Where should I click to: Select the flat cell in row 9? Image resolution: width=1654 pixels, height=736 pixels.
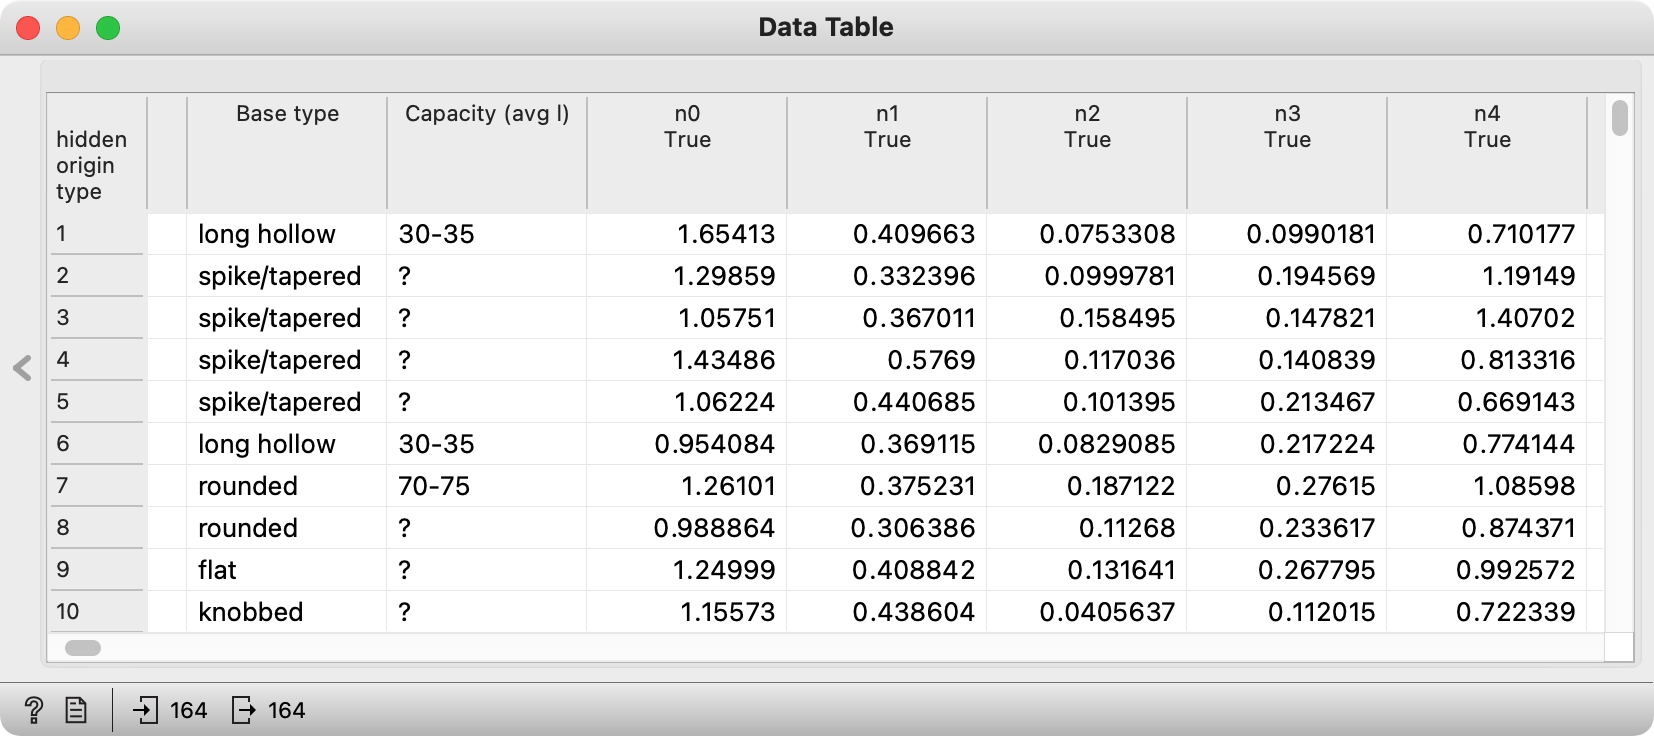click(286, 570)
